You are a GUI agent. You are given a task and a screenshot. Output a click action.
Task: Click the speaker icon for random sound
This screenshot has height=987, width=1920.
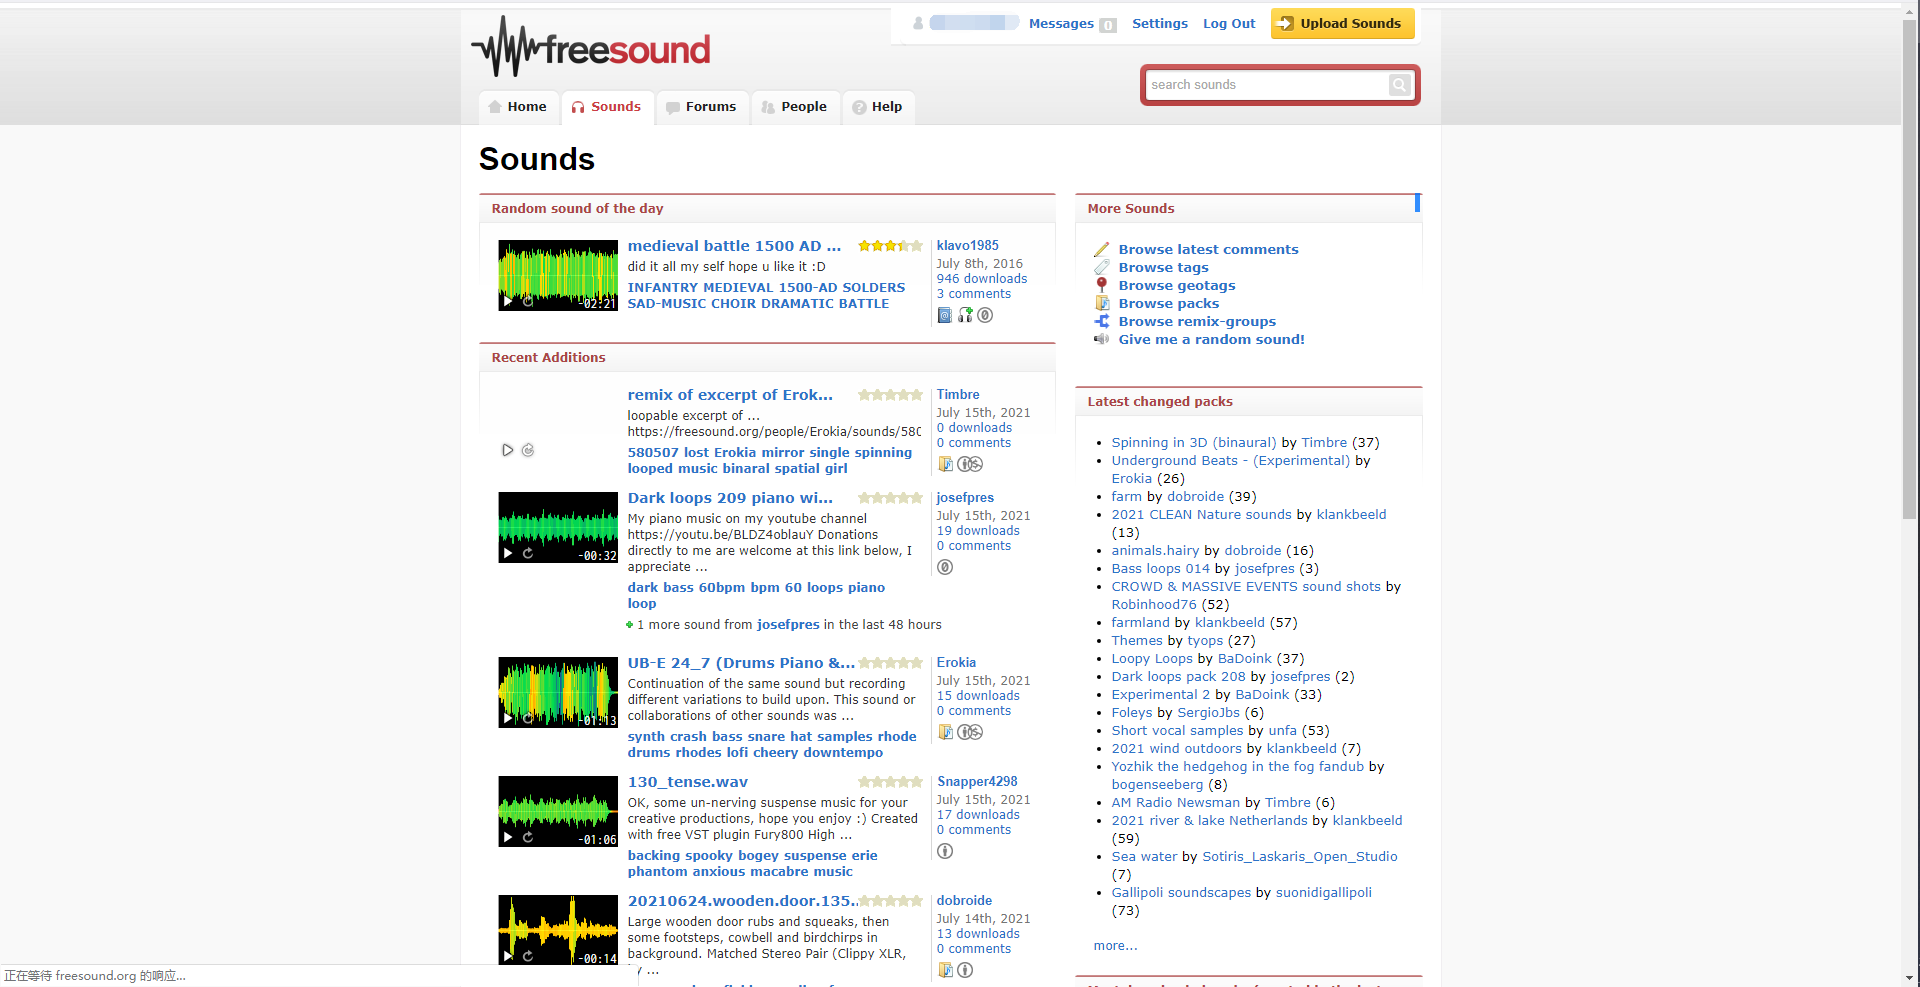(1101, 339)
